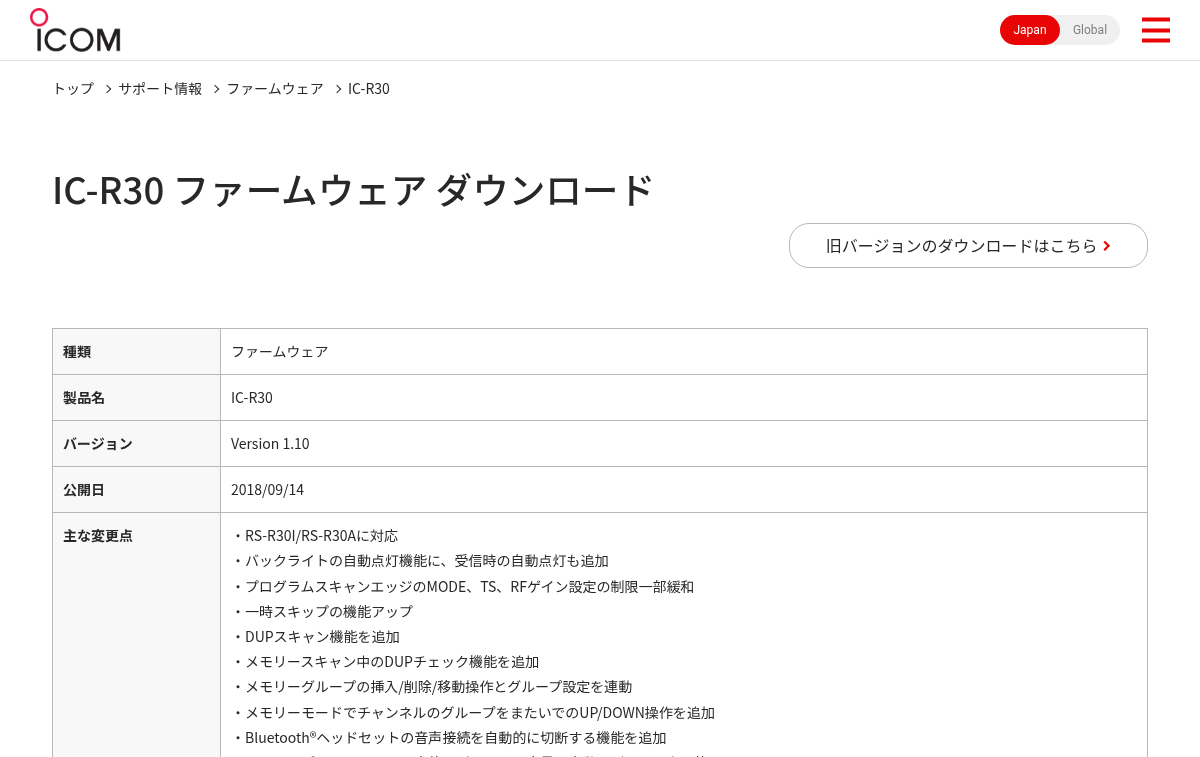This screenshot has height=757, width=1200.
Task: Select the Version 1.10 cell
Action: pos(684,444)
